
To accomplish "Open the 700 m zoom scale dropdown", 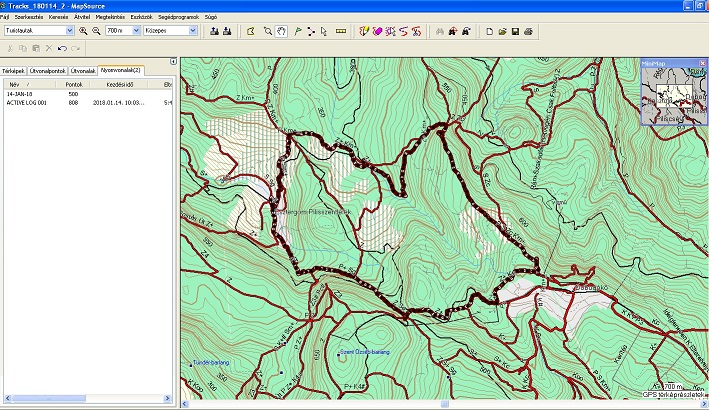I will coord(135,31).
